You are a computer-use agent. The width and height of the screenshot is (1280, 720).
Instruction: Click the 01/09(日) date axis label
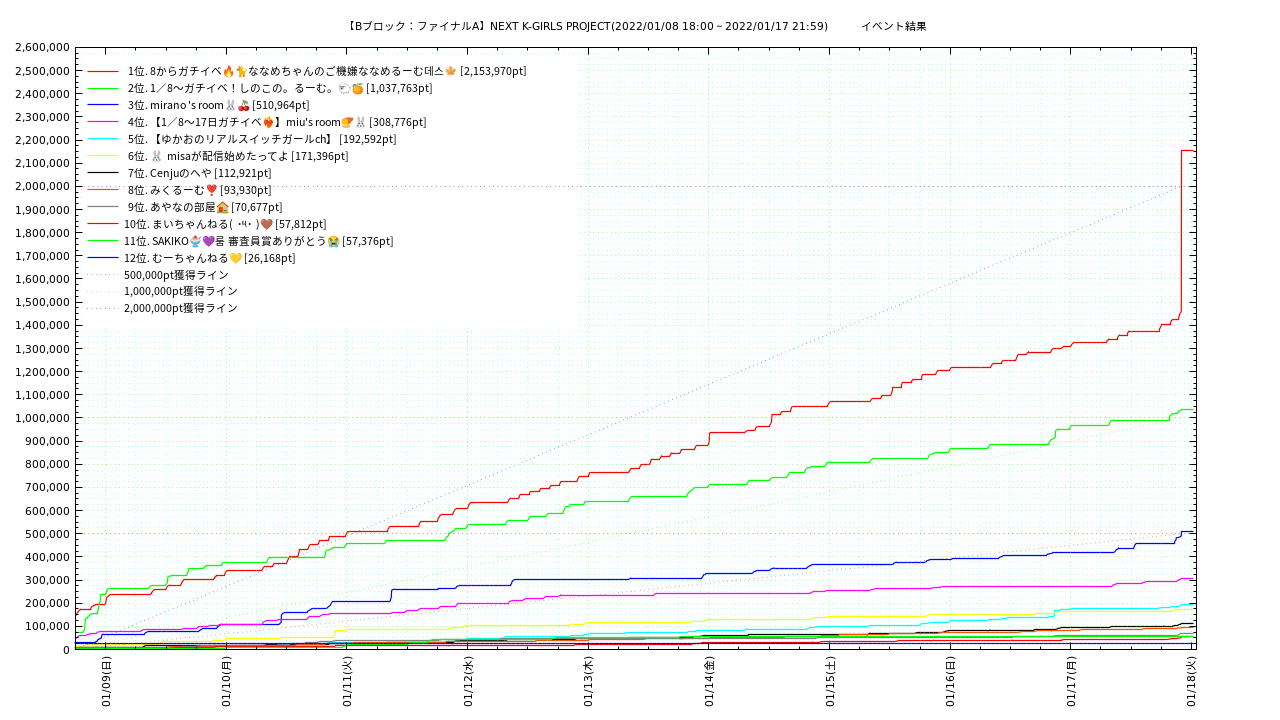[x=106, y=682]
